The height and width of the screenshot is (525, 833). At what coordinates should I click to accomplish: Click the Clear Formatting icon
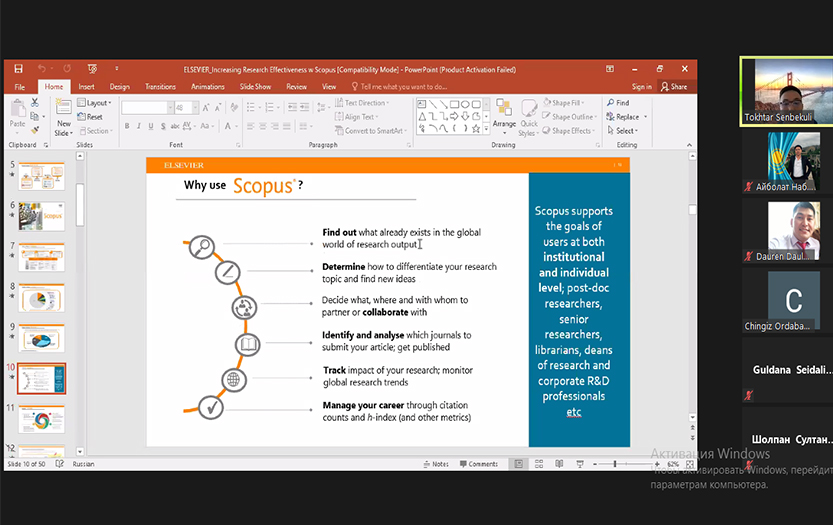(x=234, y=108)
